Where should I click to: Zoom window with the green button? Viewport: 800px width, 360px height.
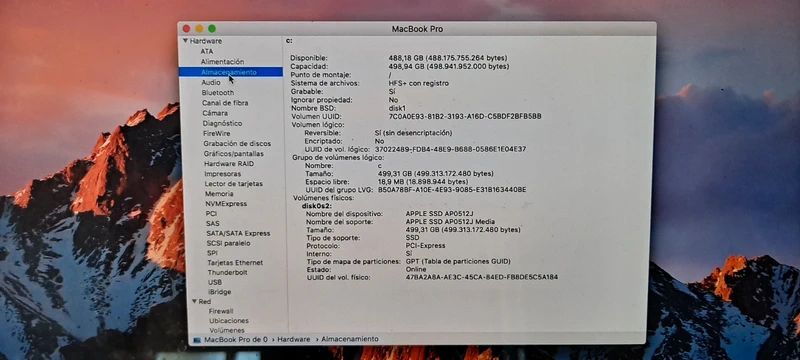point(212,29)
